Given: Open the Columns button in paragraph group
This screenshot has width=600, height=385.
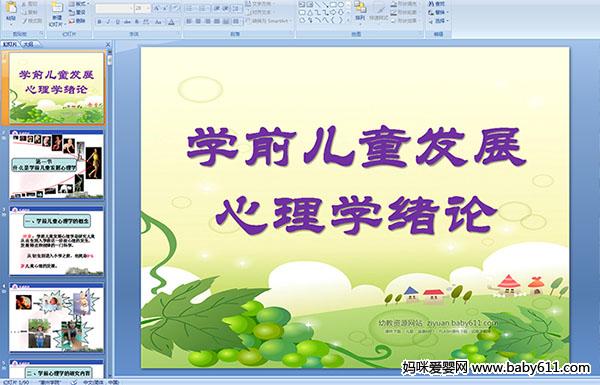Looking at the screenshot, I should pos(236,21).
